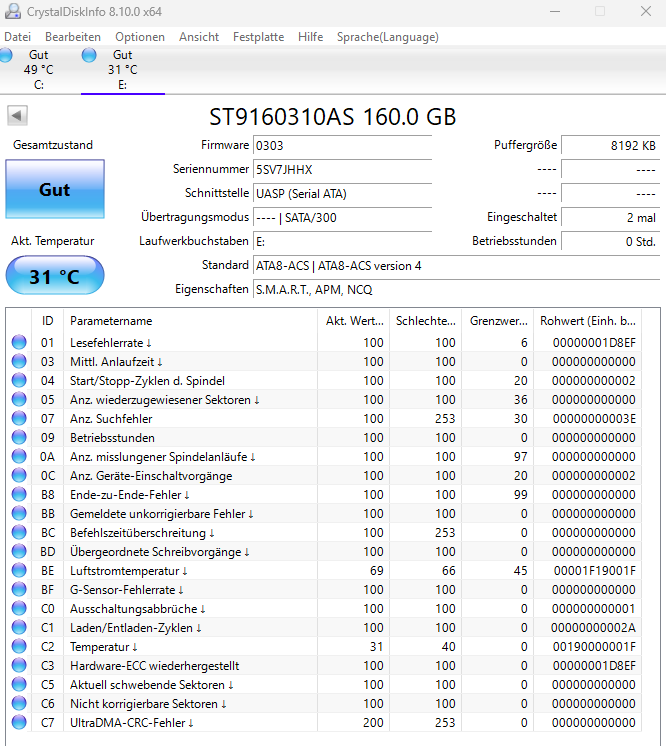
Task: Click status icon of Luftstromtemperatur row
Action: pos(19,570)
